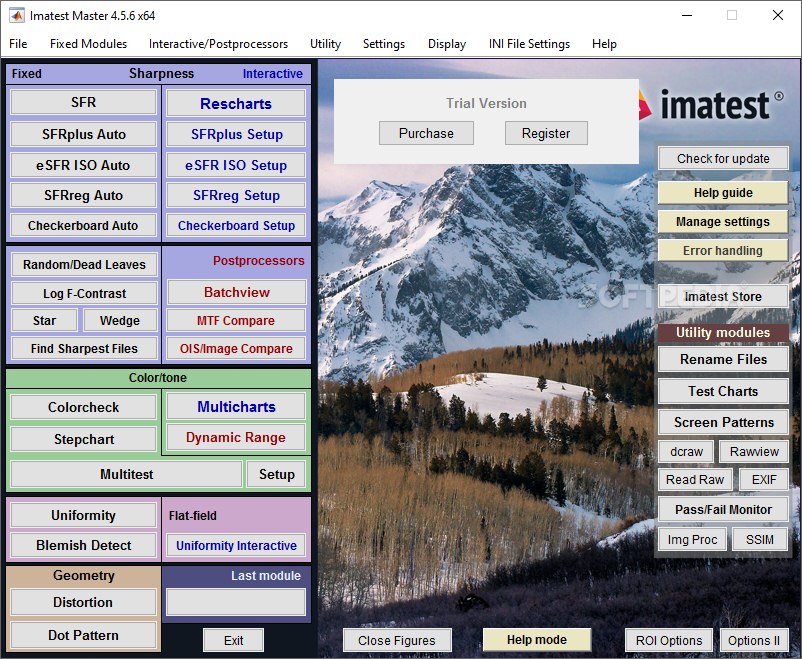The width and height of the screenshot is (802, 659).
Task: Launch the Colorcheck module
Action: (x=83, y=407)
